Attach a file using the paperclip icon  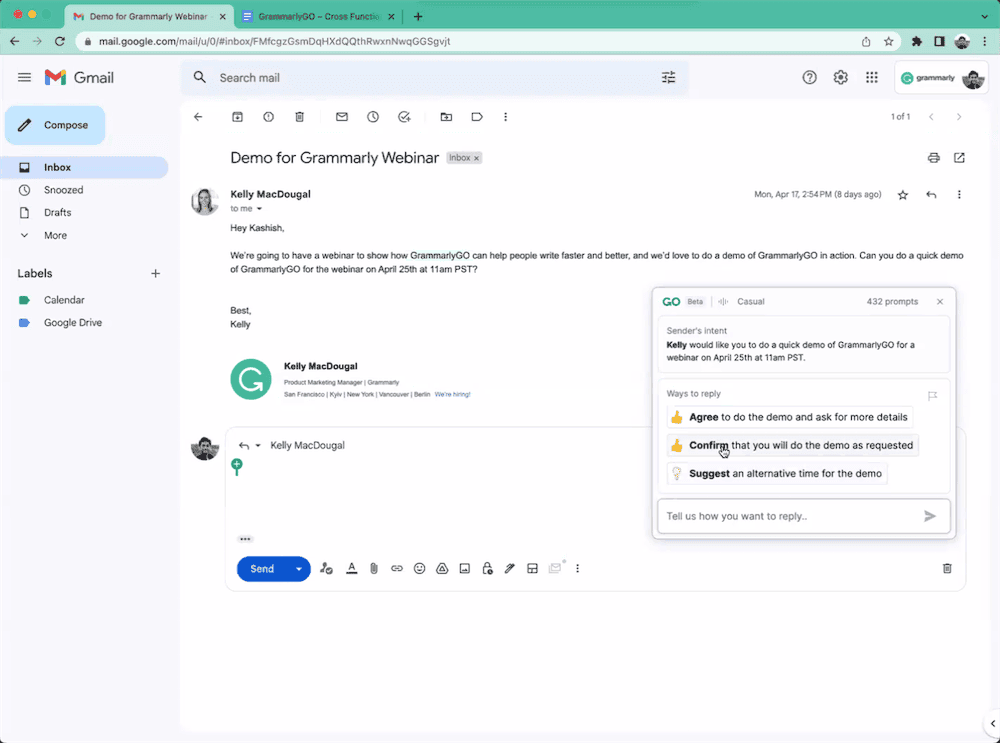point(374,569)
